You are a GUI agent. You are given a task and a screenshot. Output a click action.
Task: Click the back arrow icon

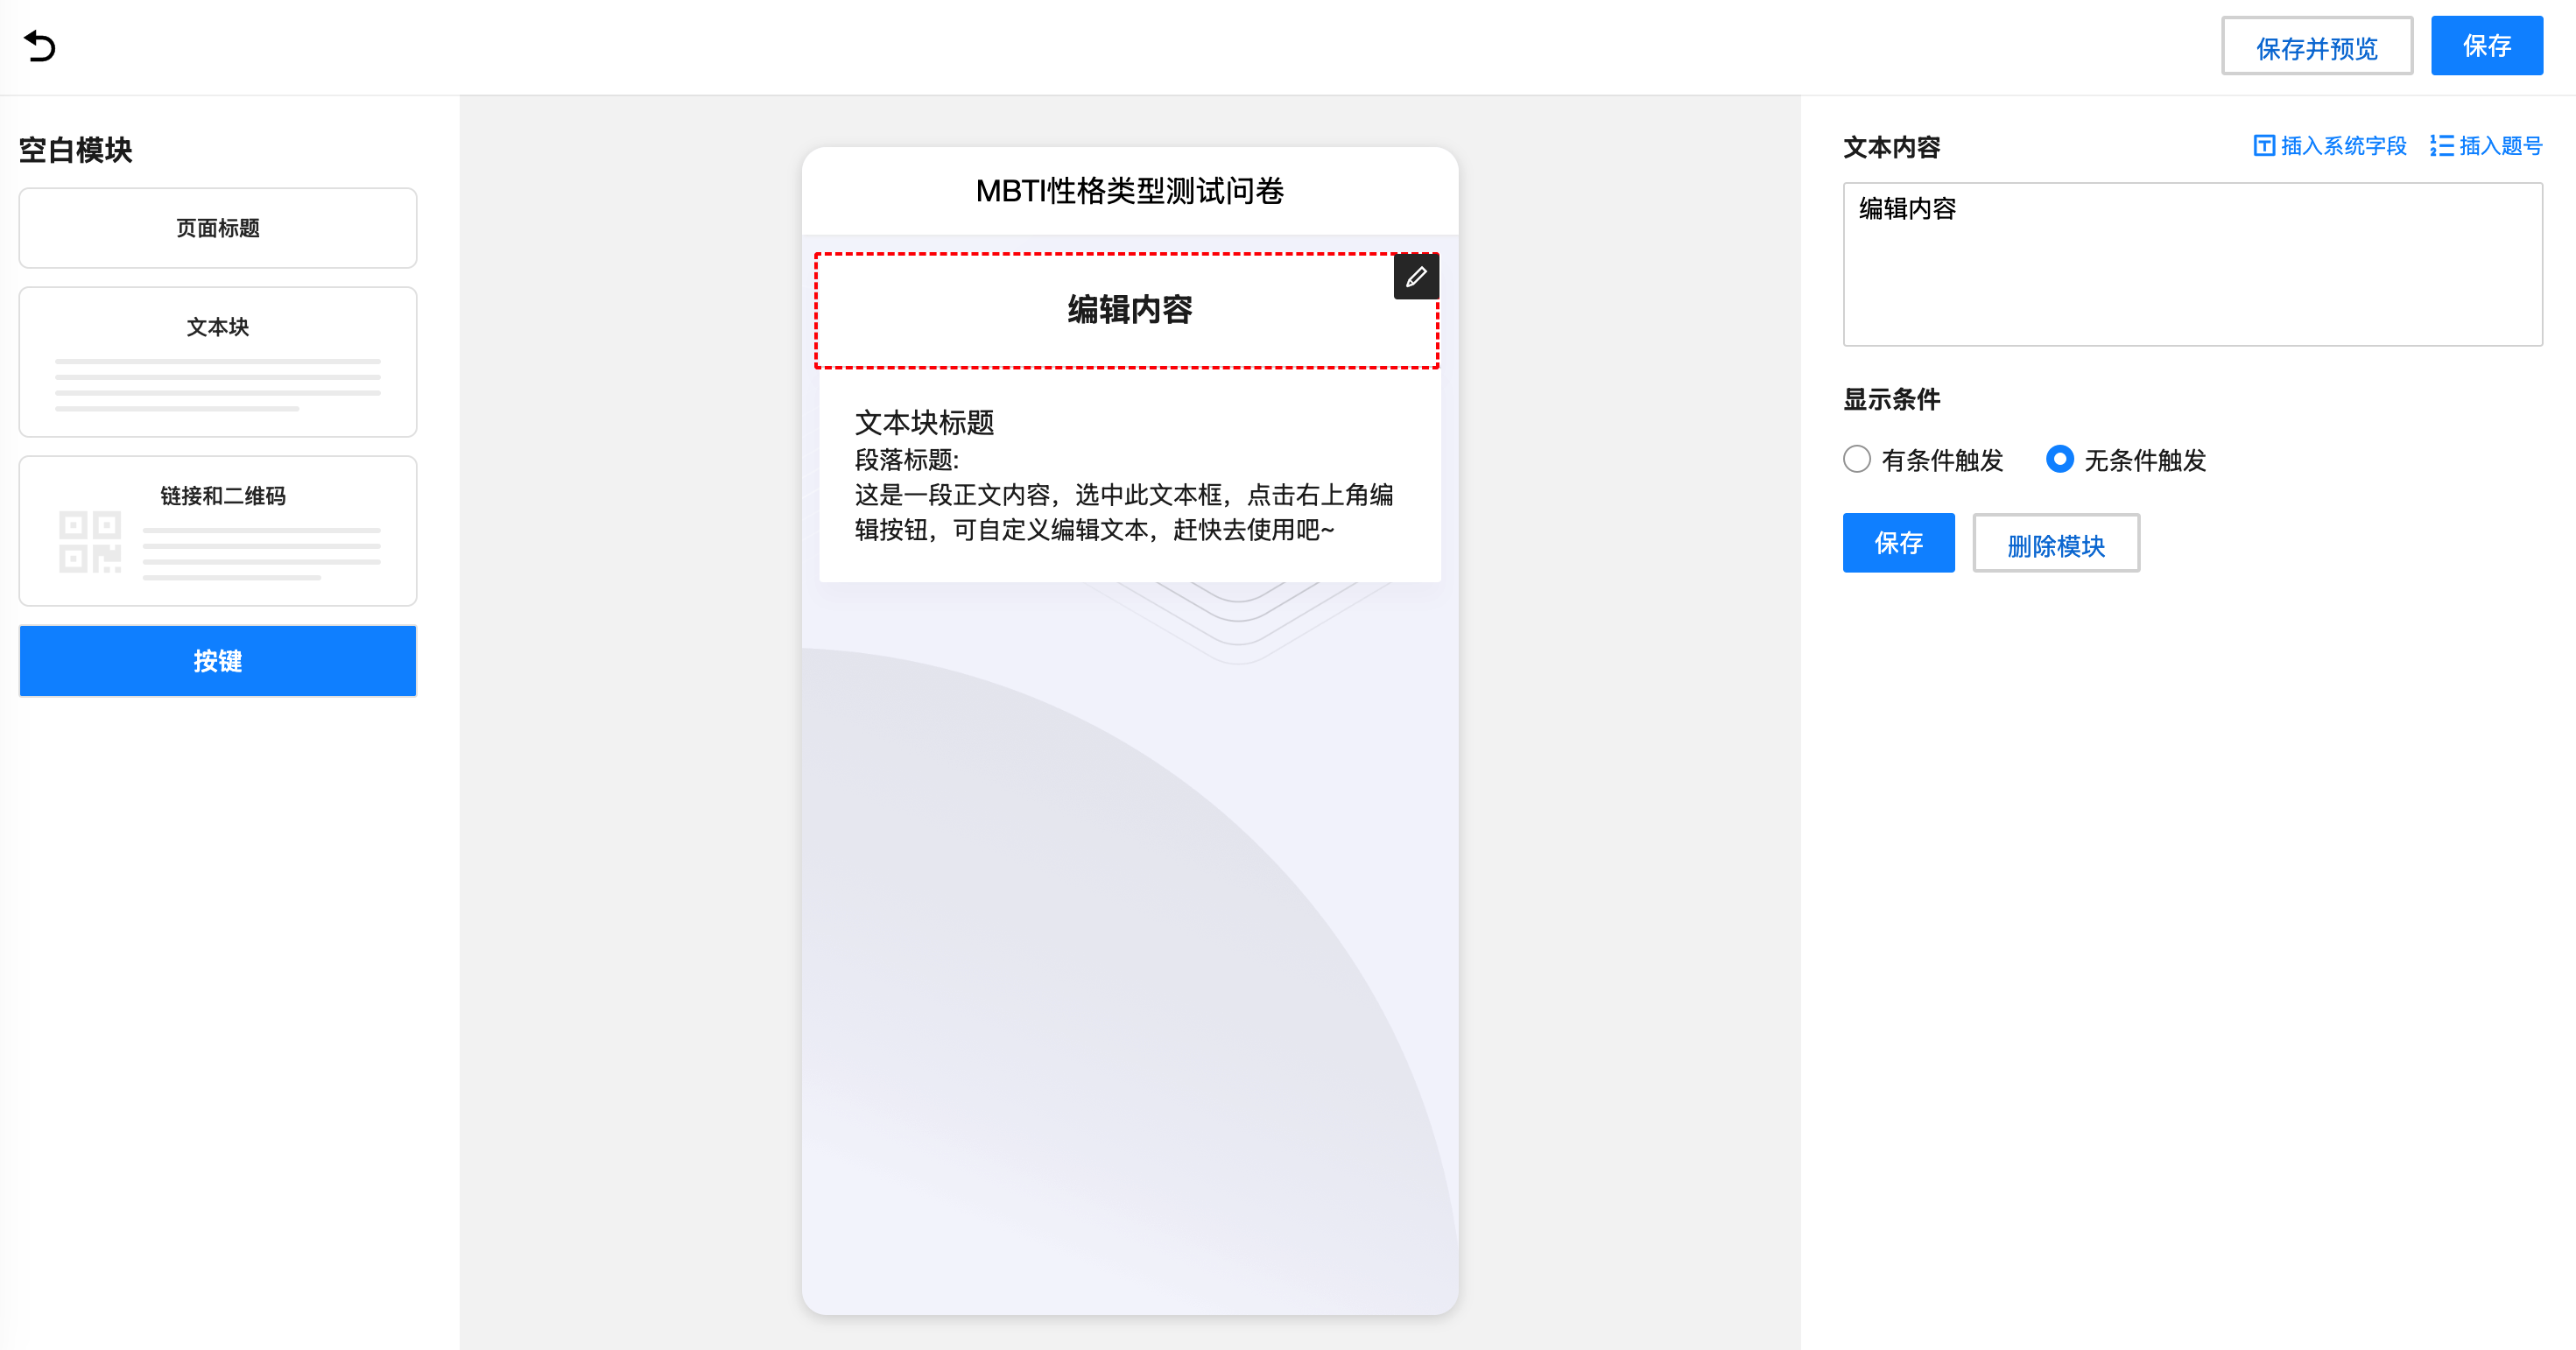coord(40,46)
